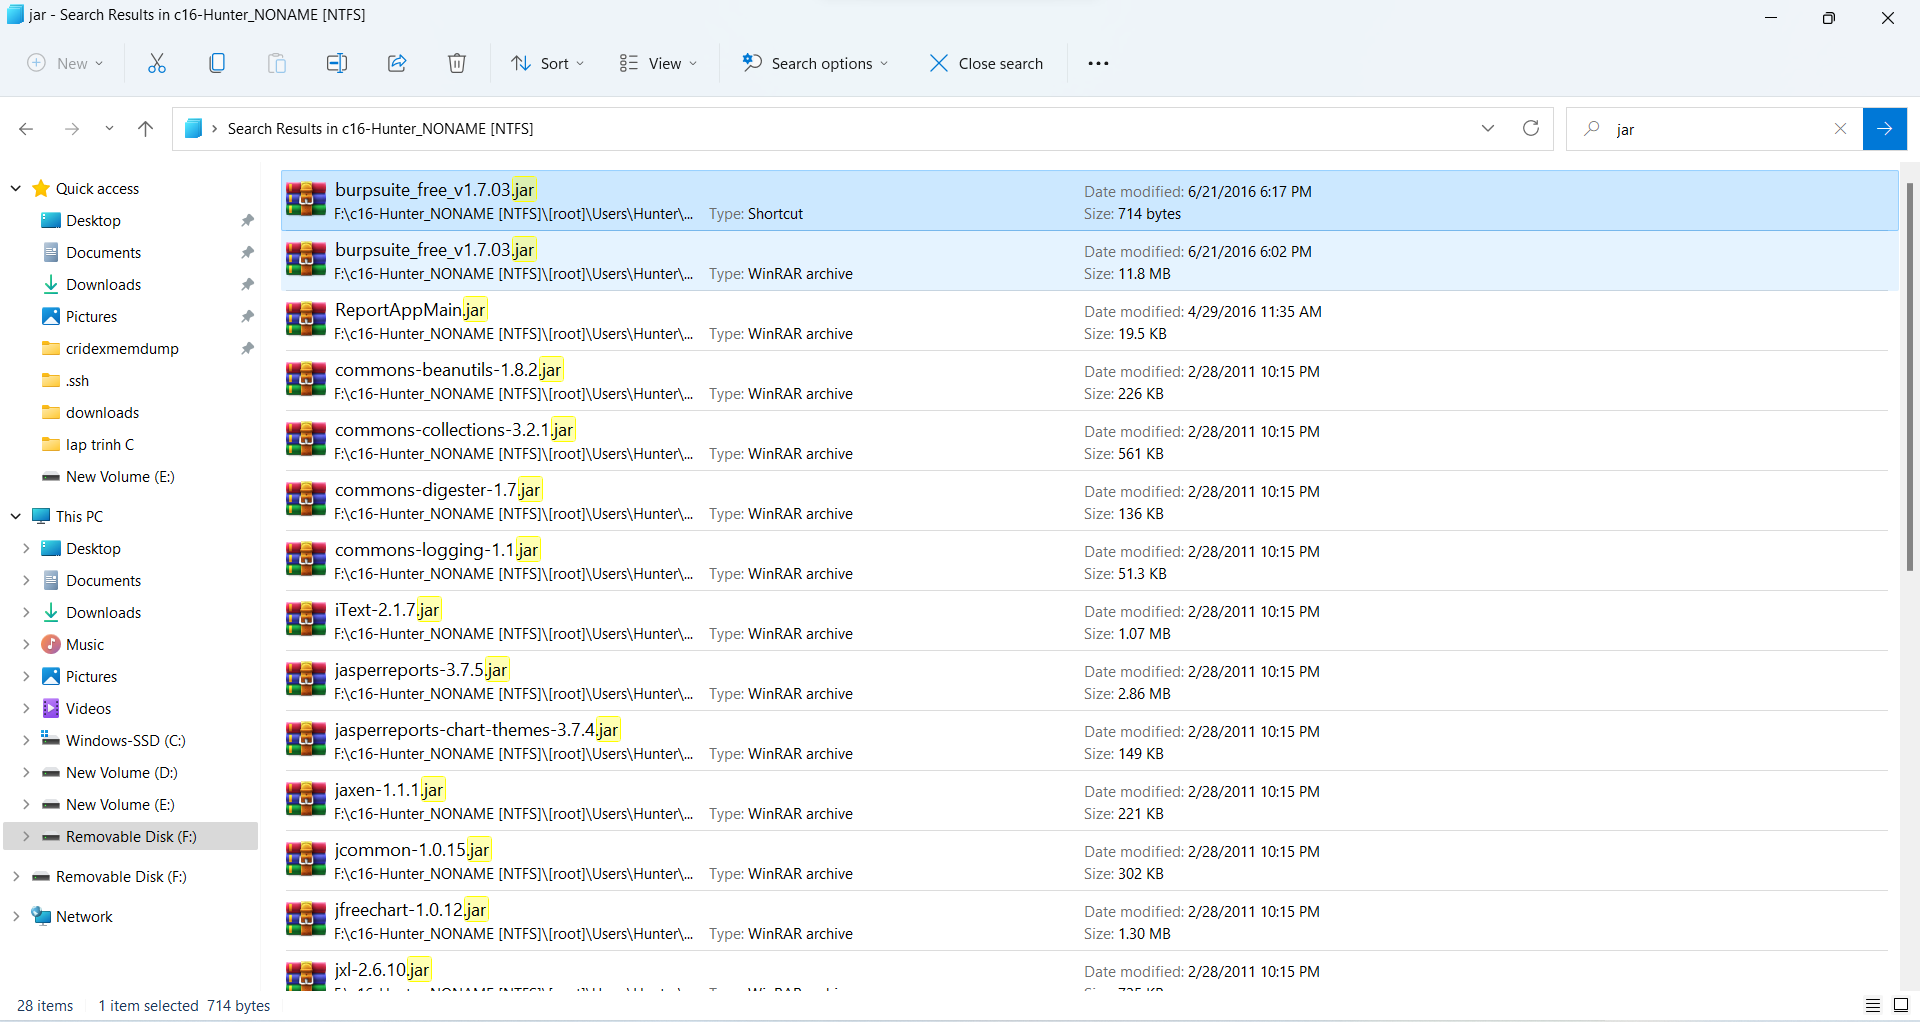Switch to large thumbnails view icon

point(1901,1005)
